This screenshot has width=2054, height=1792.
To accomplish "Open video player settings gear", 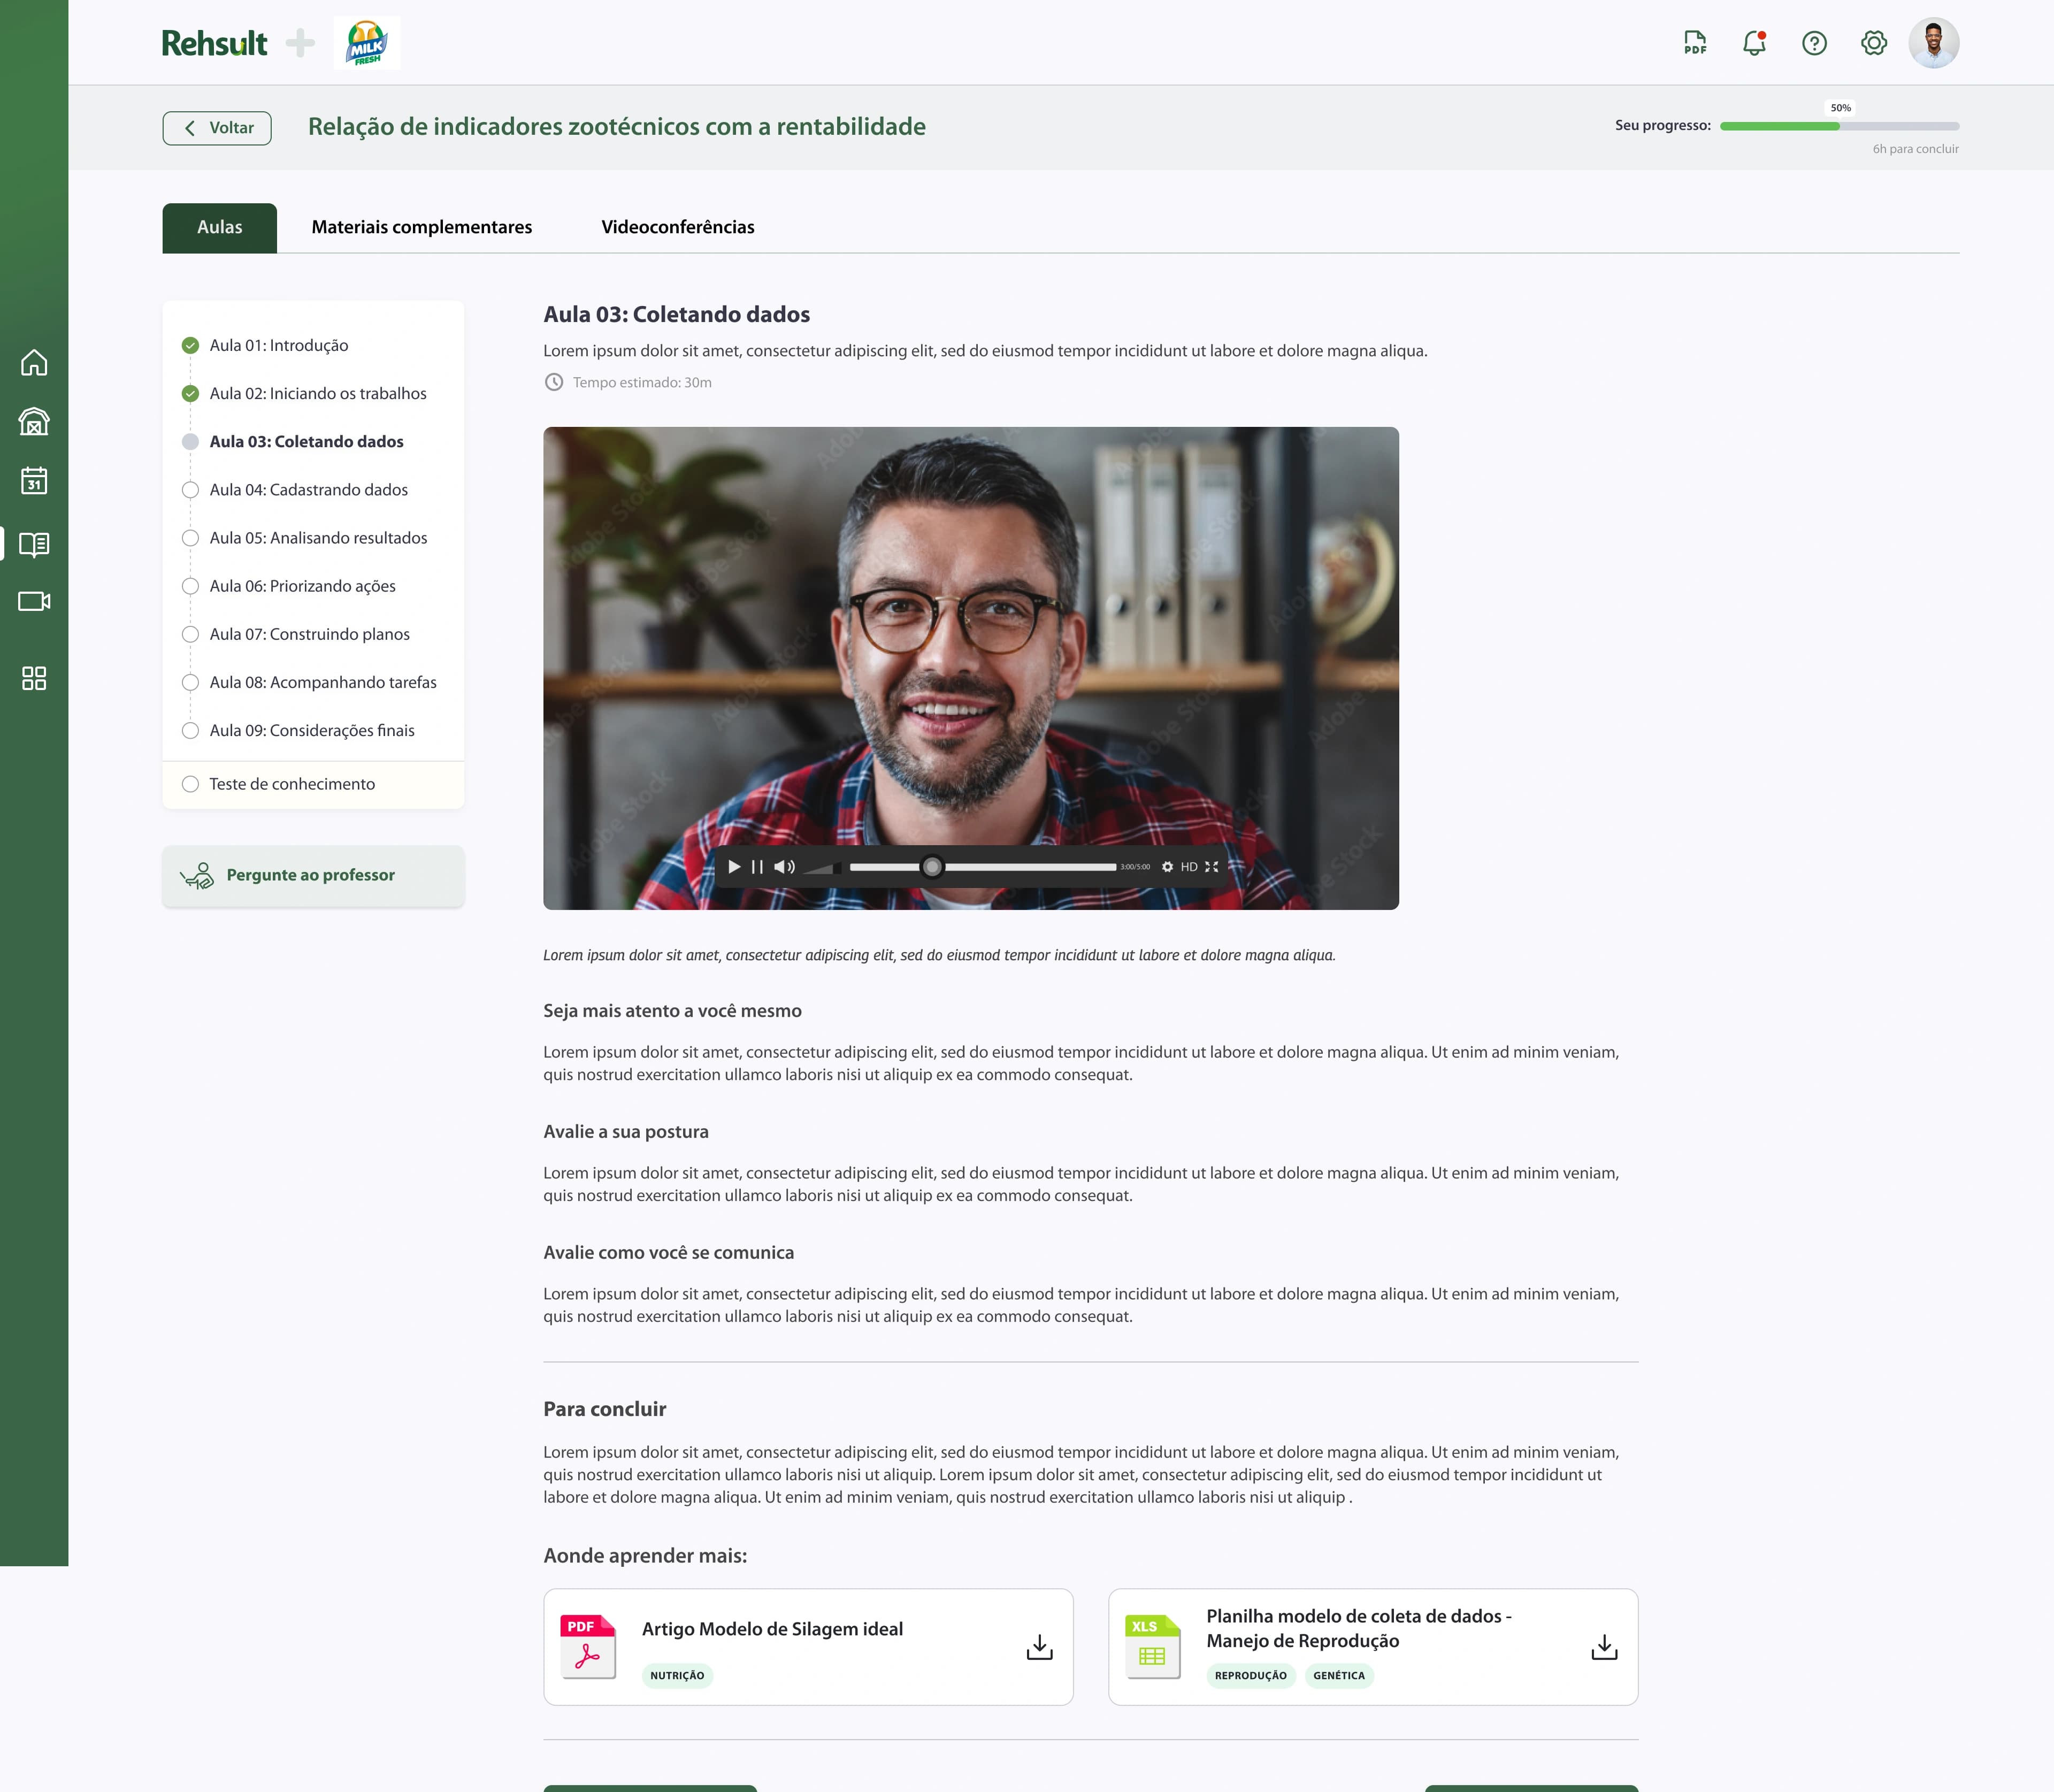I will coord(1167,867).
